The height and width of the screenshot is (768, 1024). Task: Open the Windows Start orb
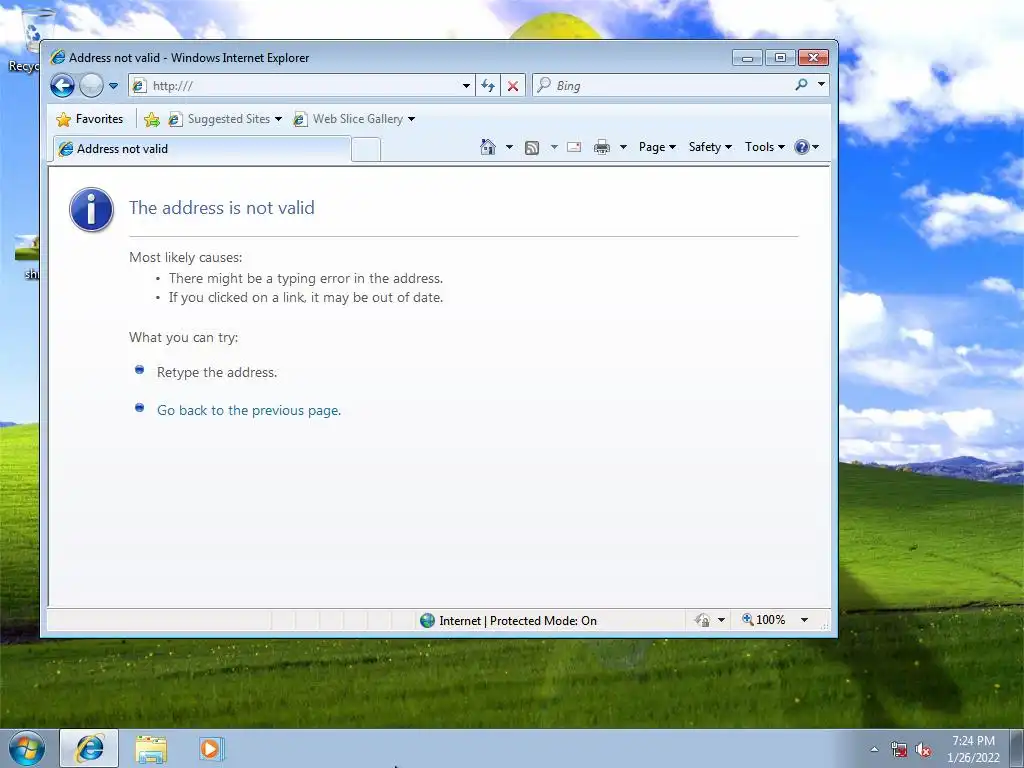pos(27,748)
